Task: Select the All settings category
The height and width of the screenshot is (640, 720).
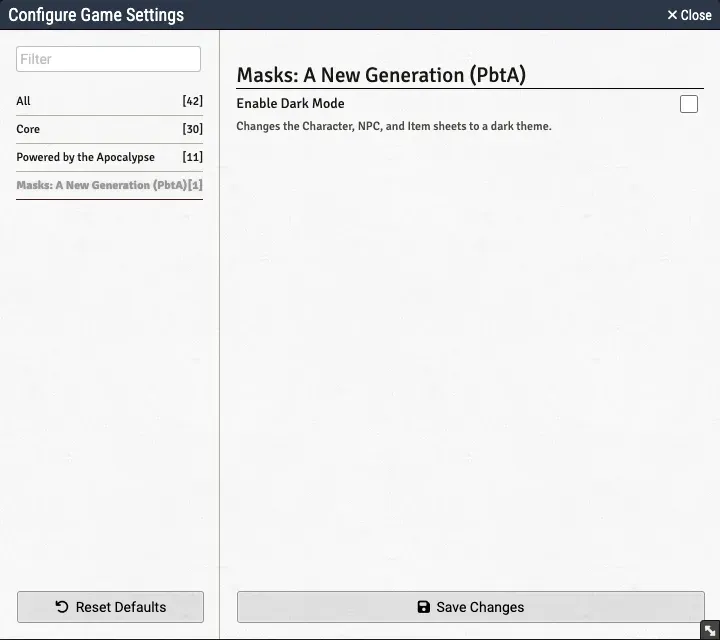Action: pos(109,101)
